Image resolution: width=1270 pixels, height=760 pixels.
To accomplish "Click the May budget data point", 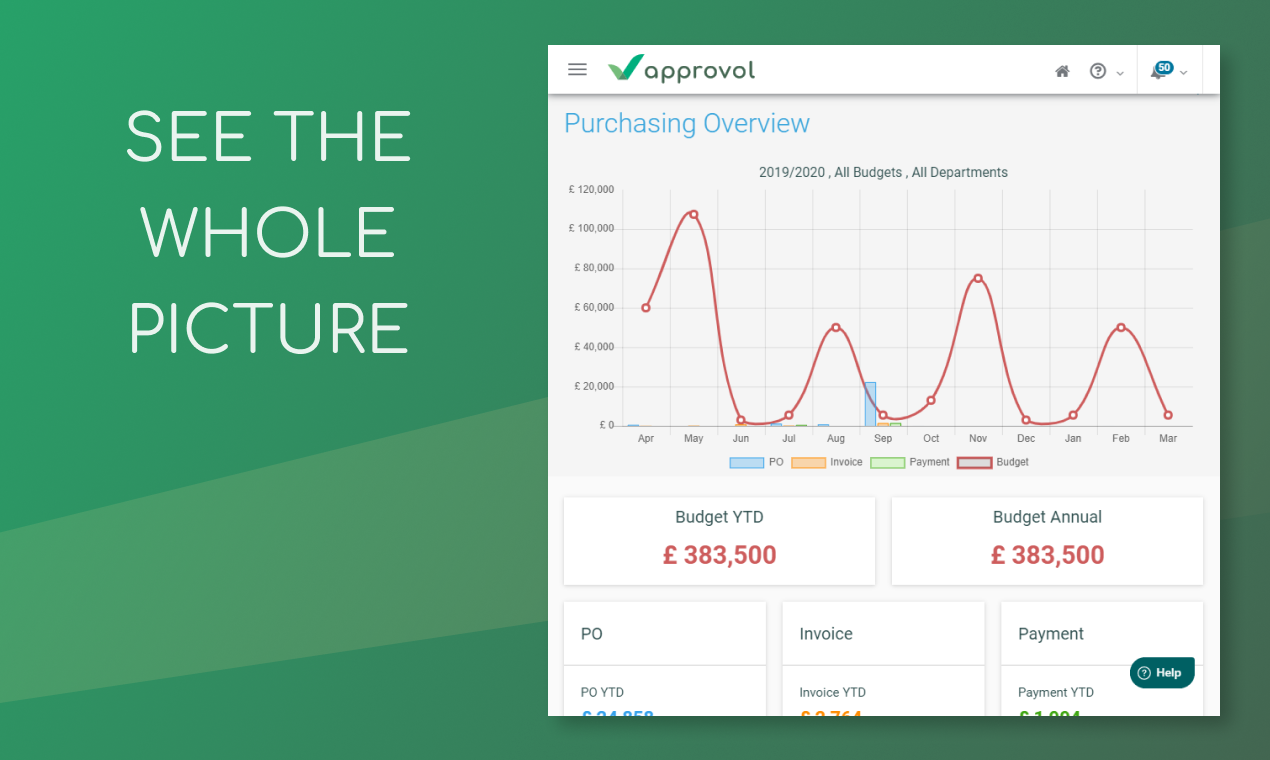I will pos(694,214).
